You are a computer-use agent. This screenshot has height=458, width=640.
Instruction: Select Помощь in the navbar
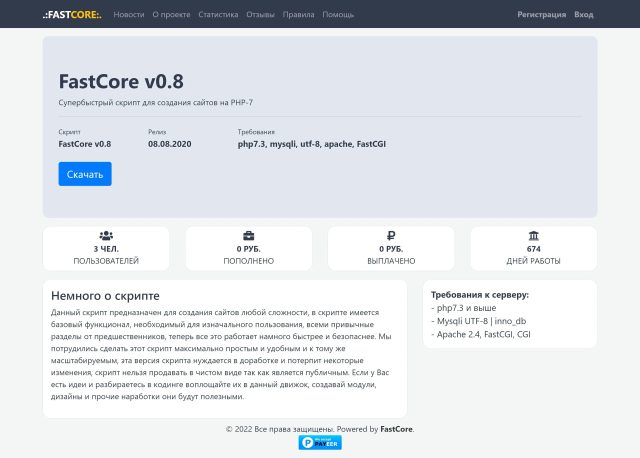pyautogui.click(x=338, y=15)
